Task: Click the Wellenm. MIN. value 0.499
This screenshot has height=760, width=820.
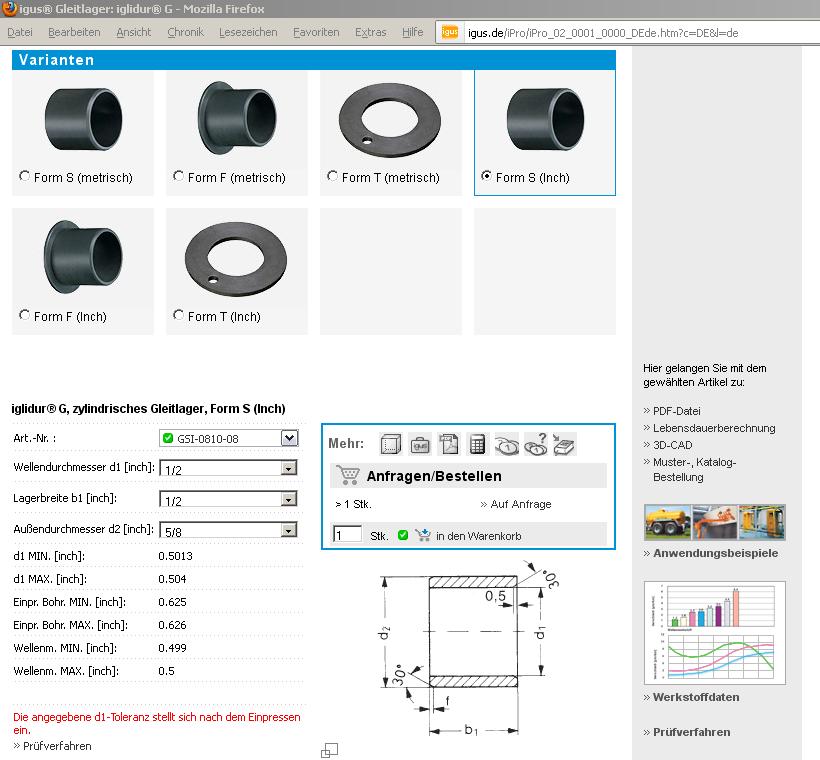Action: pos(172,648)
